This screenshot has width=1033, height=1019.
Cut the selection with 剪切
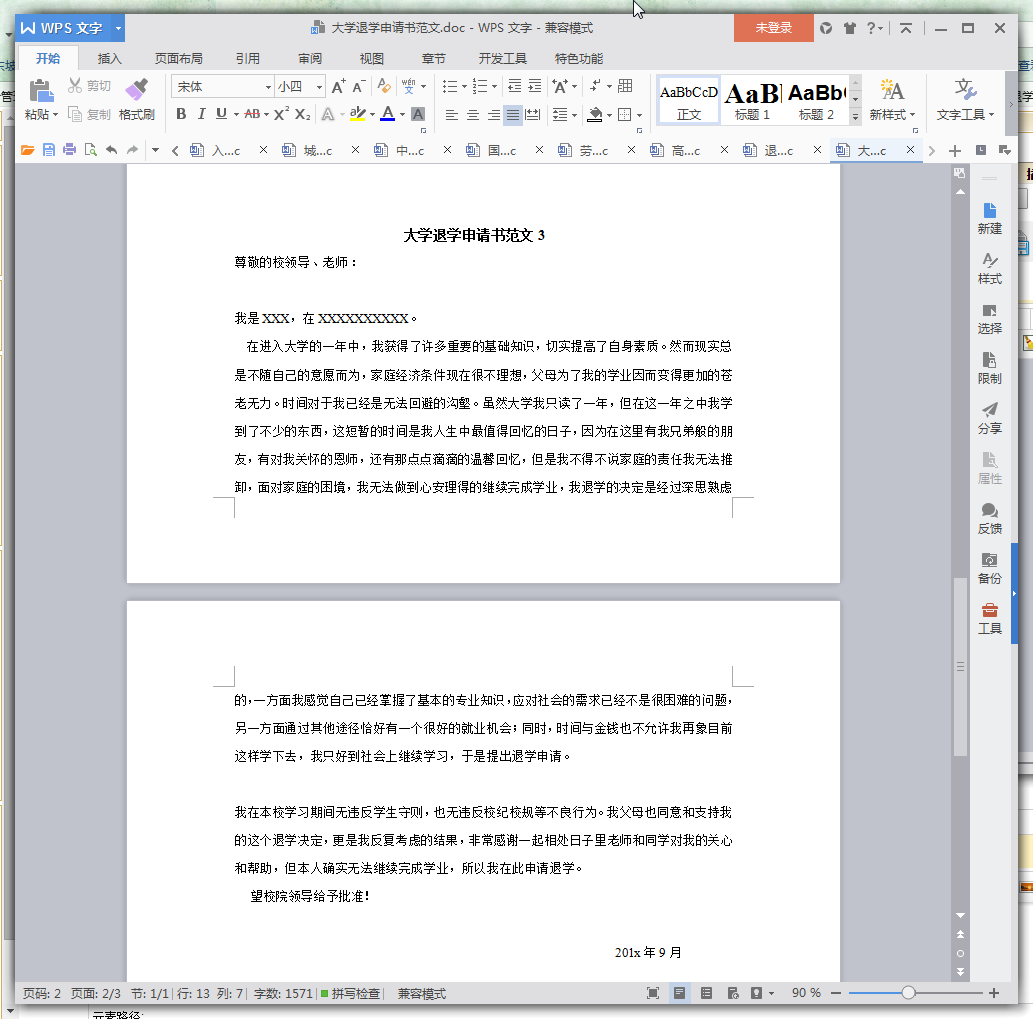pos(89,86)
